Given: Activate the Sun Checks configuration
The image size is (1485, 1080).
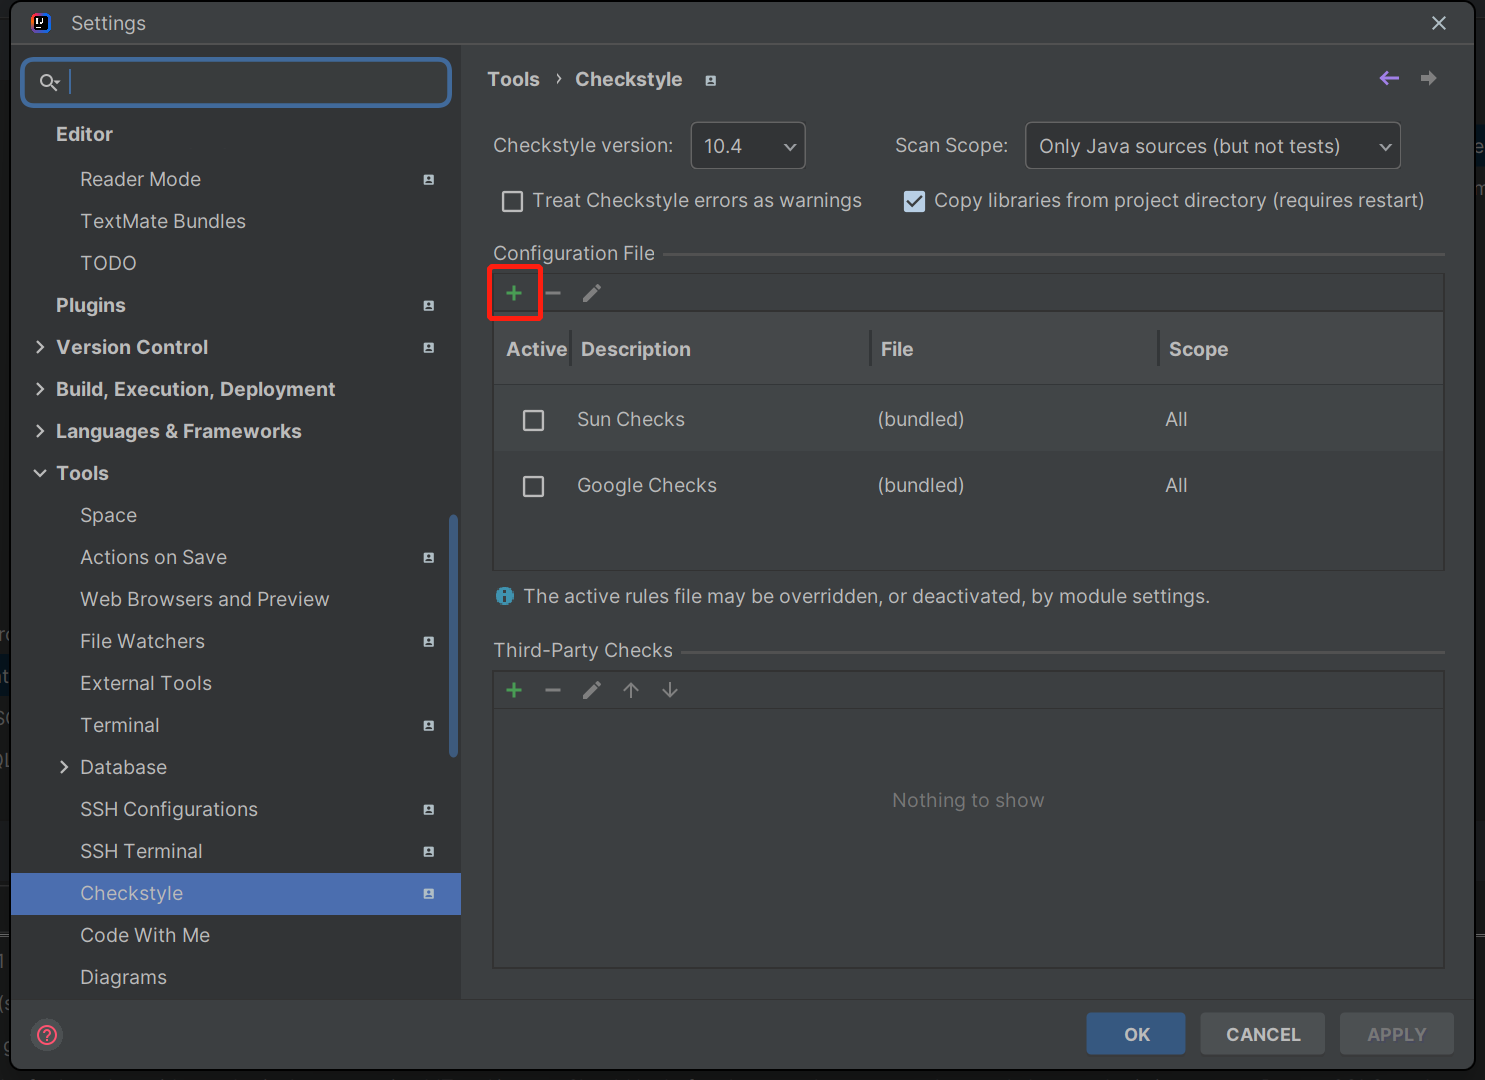Looking at the screenshot, I should point(534,420).
